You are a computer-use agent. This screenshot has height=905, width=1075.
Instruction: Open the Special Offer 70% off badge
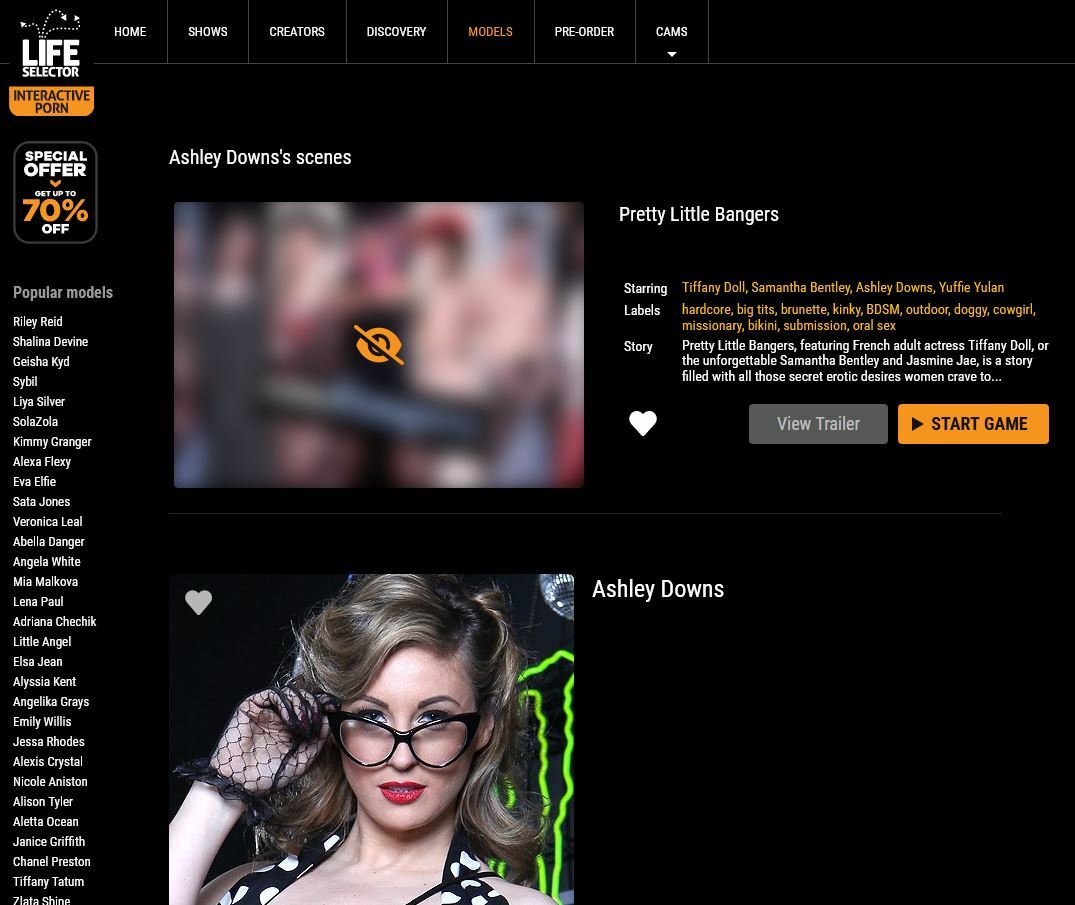[56, 193]
